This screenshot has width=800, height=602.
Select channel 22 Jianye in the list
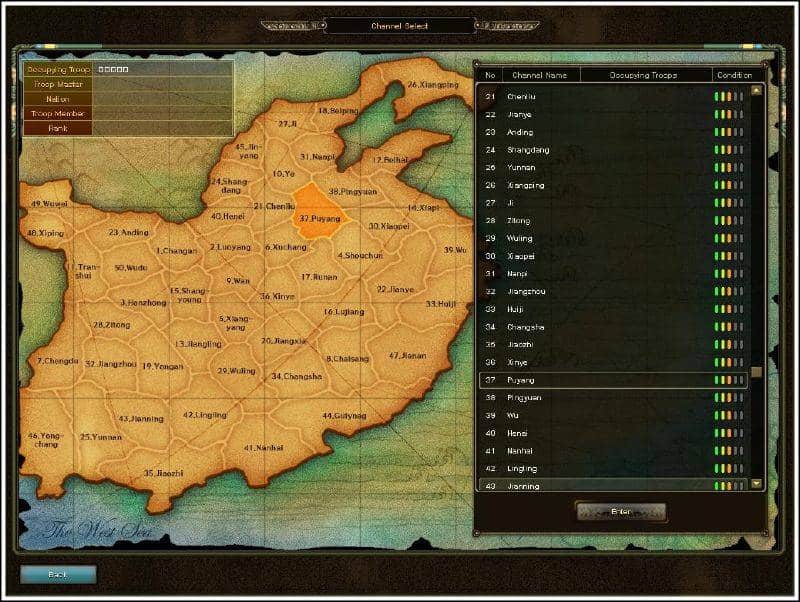(x=613, y=114)
